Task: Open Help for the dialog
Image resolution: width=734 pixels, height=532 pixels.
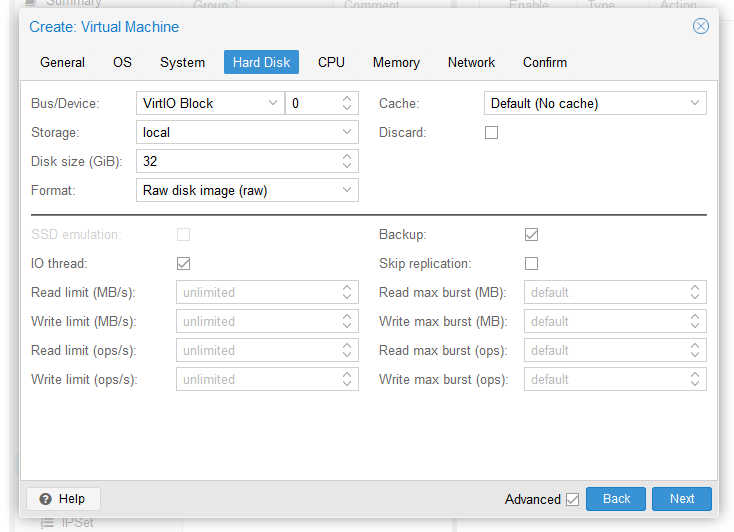Action: pyautogui.click(x=63, y=499)
